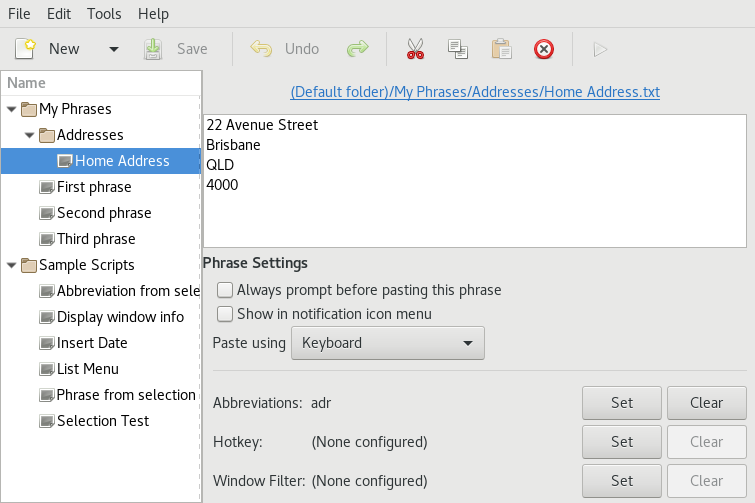
Task: Click the Copy item icon
Action: [x=457, y=49]
